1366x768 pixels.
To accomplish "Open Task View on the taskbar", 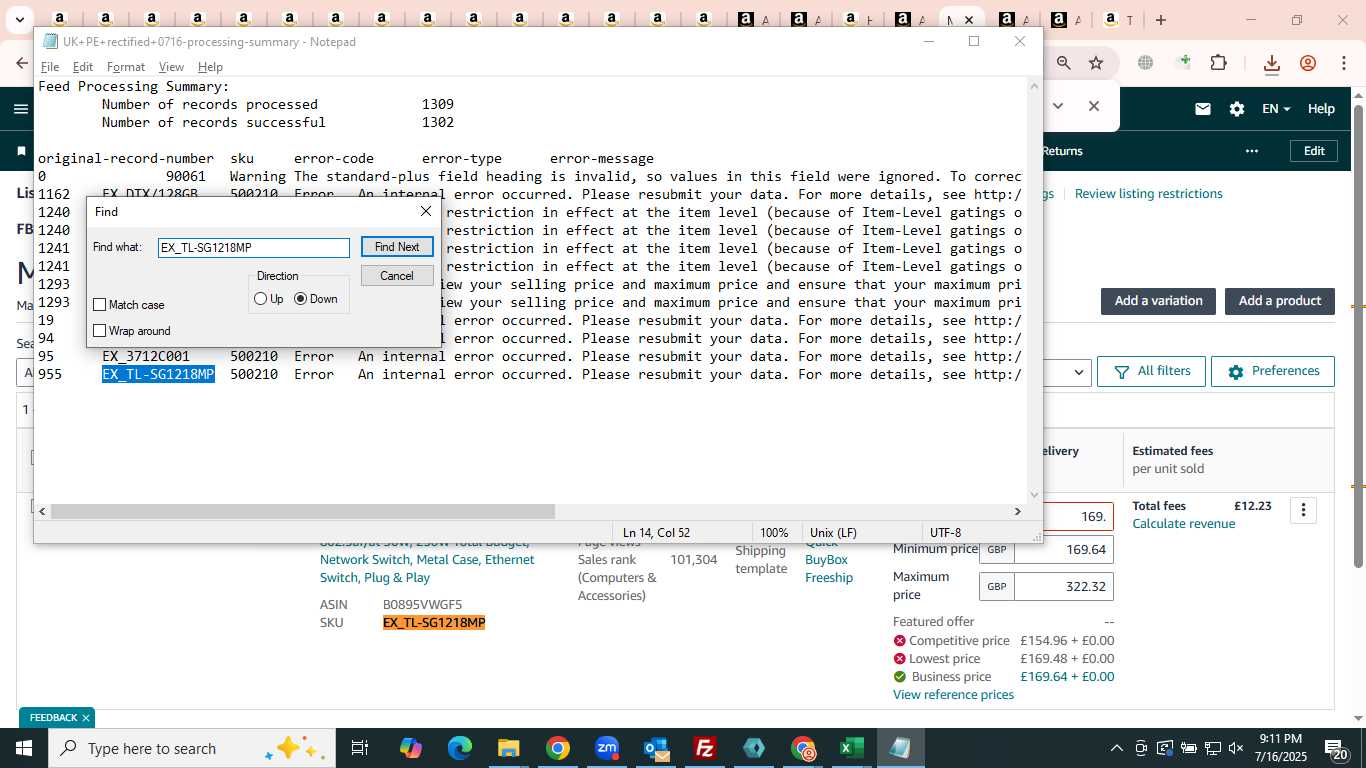I will pyautogui.click(x=360, y=748).
